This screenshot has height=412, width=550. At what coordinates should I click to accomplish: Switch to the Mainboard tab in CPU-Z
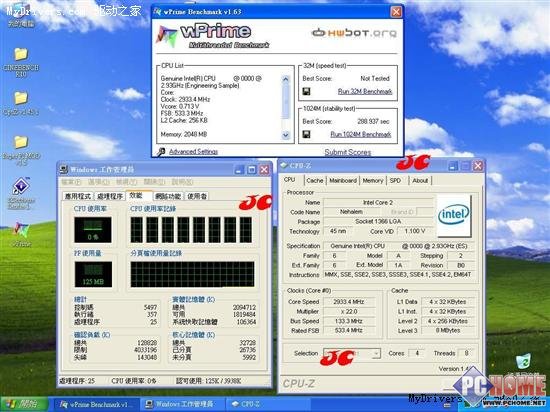[x=343, y=181]
